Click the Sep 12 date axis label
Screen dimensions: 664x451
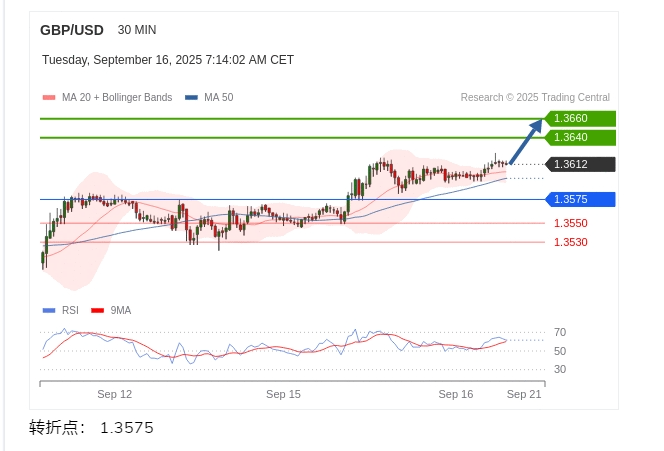point(114,394)
